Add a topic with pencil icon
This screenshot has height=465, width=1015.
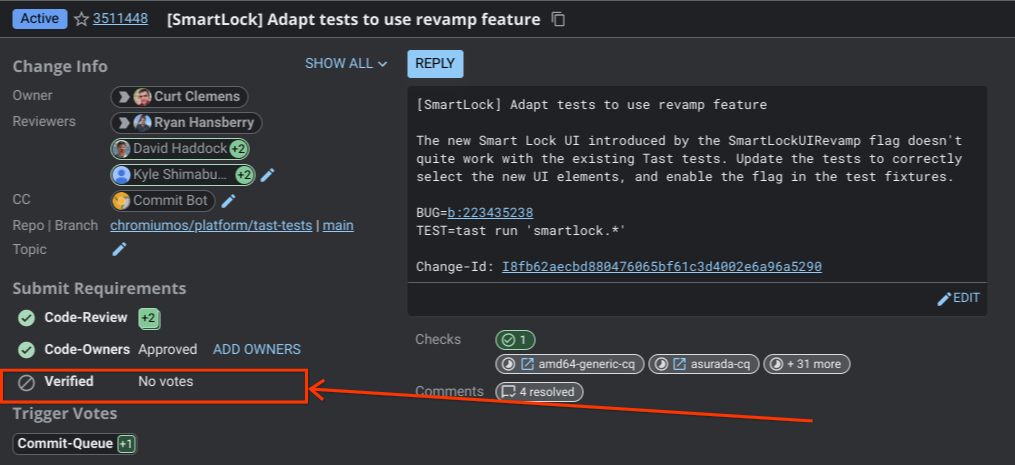(x=119, y=249)
